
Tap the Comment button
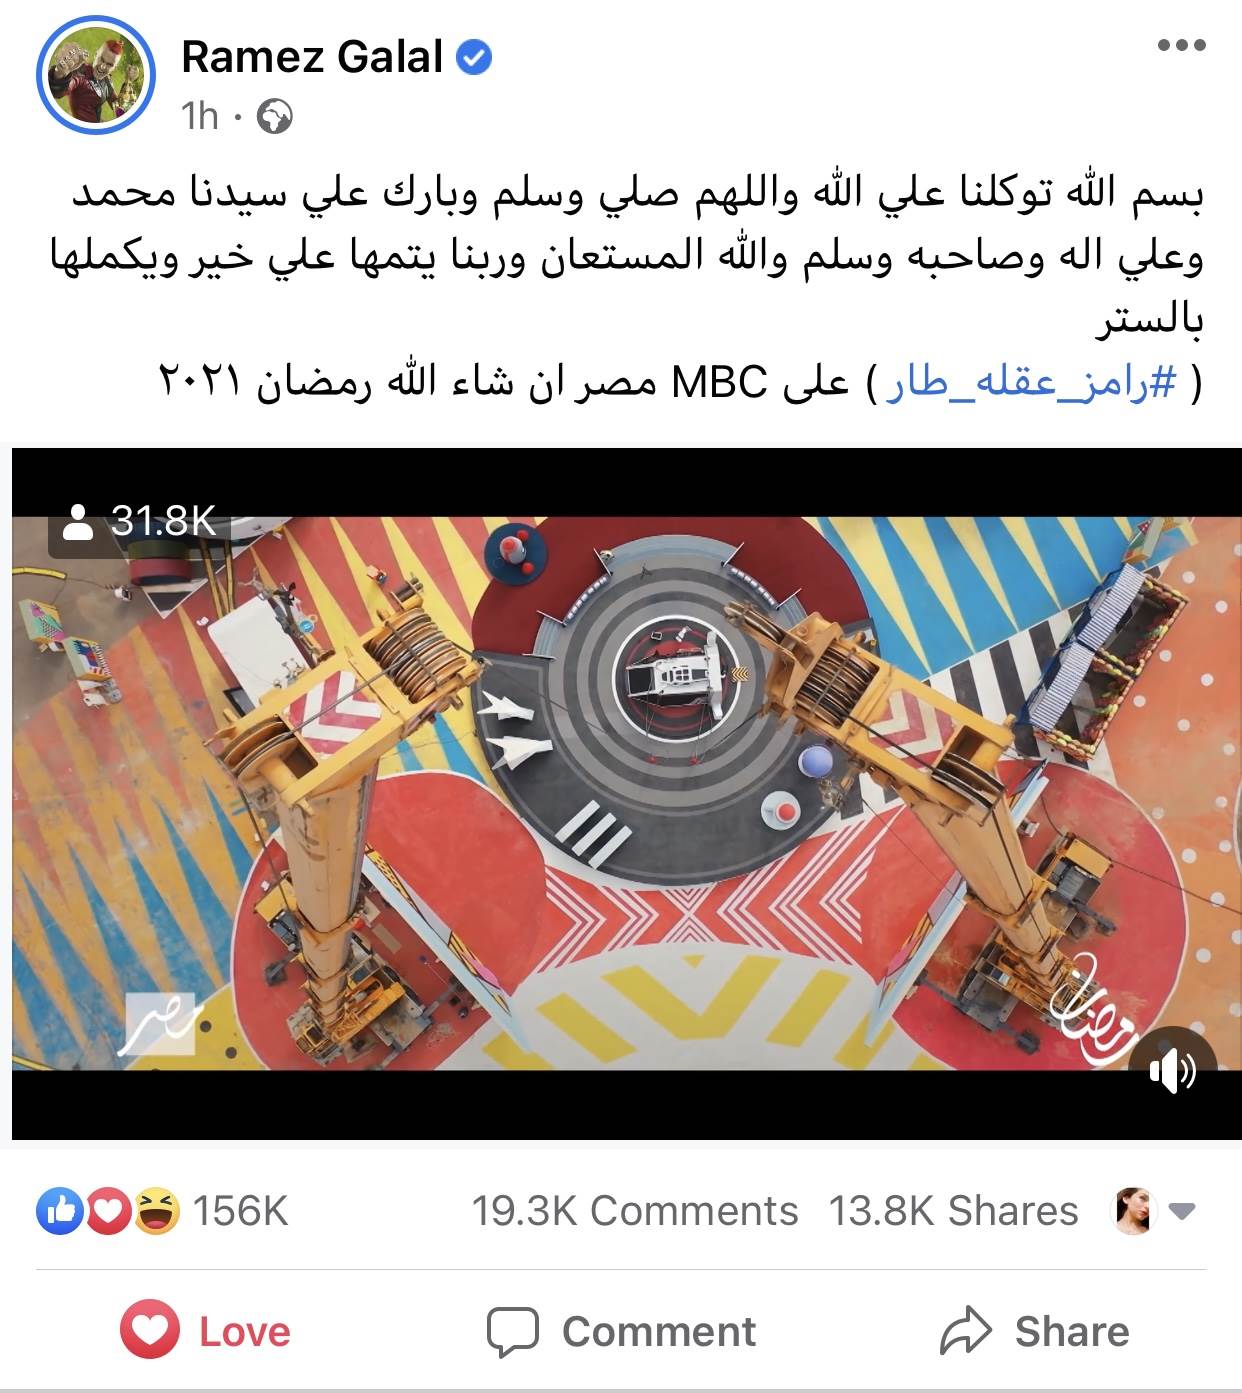point(621,1331)
